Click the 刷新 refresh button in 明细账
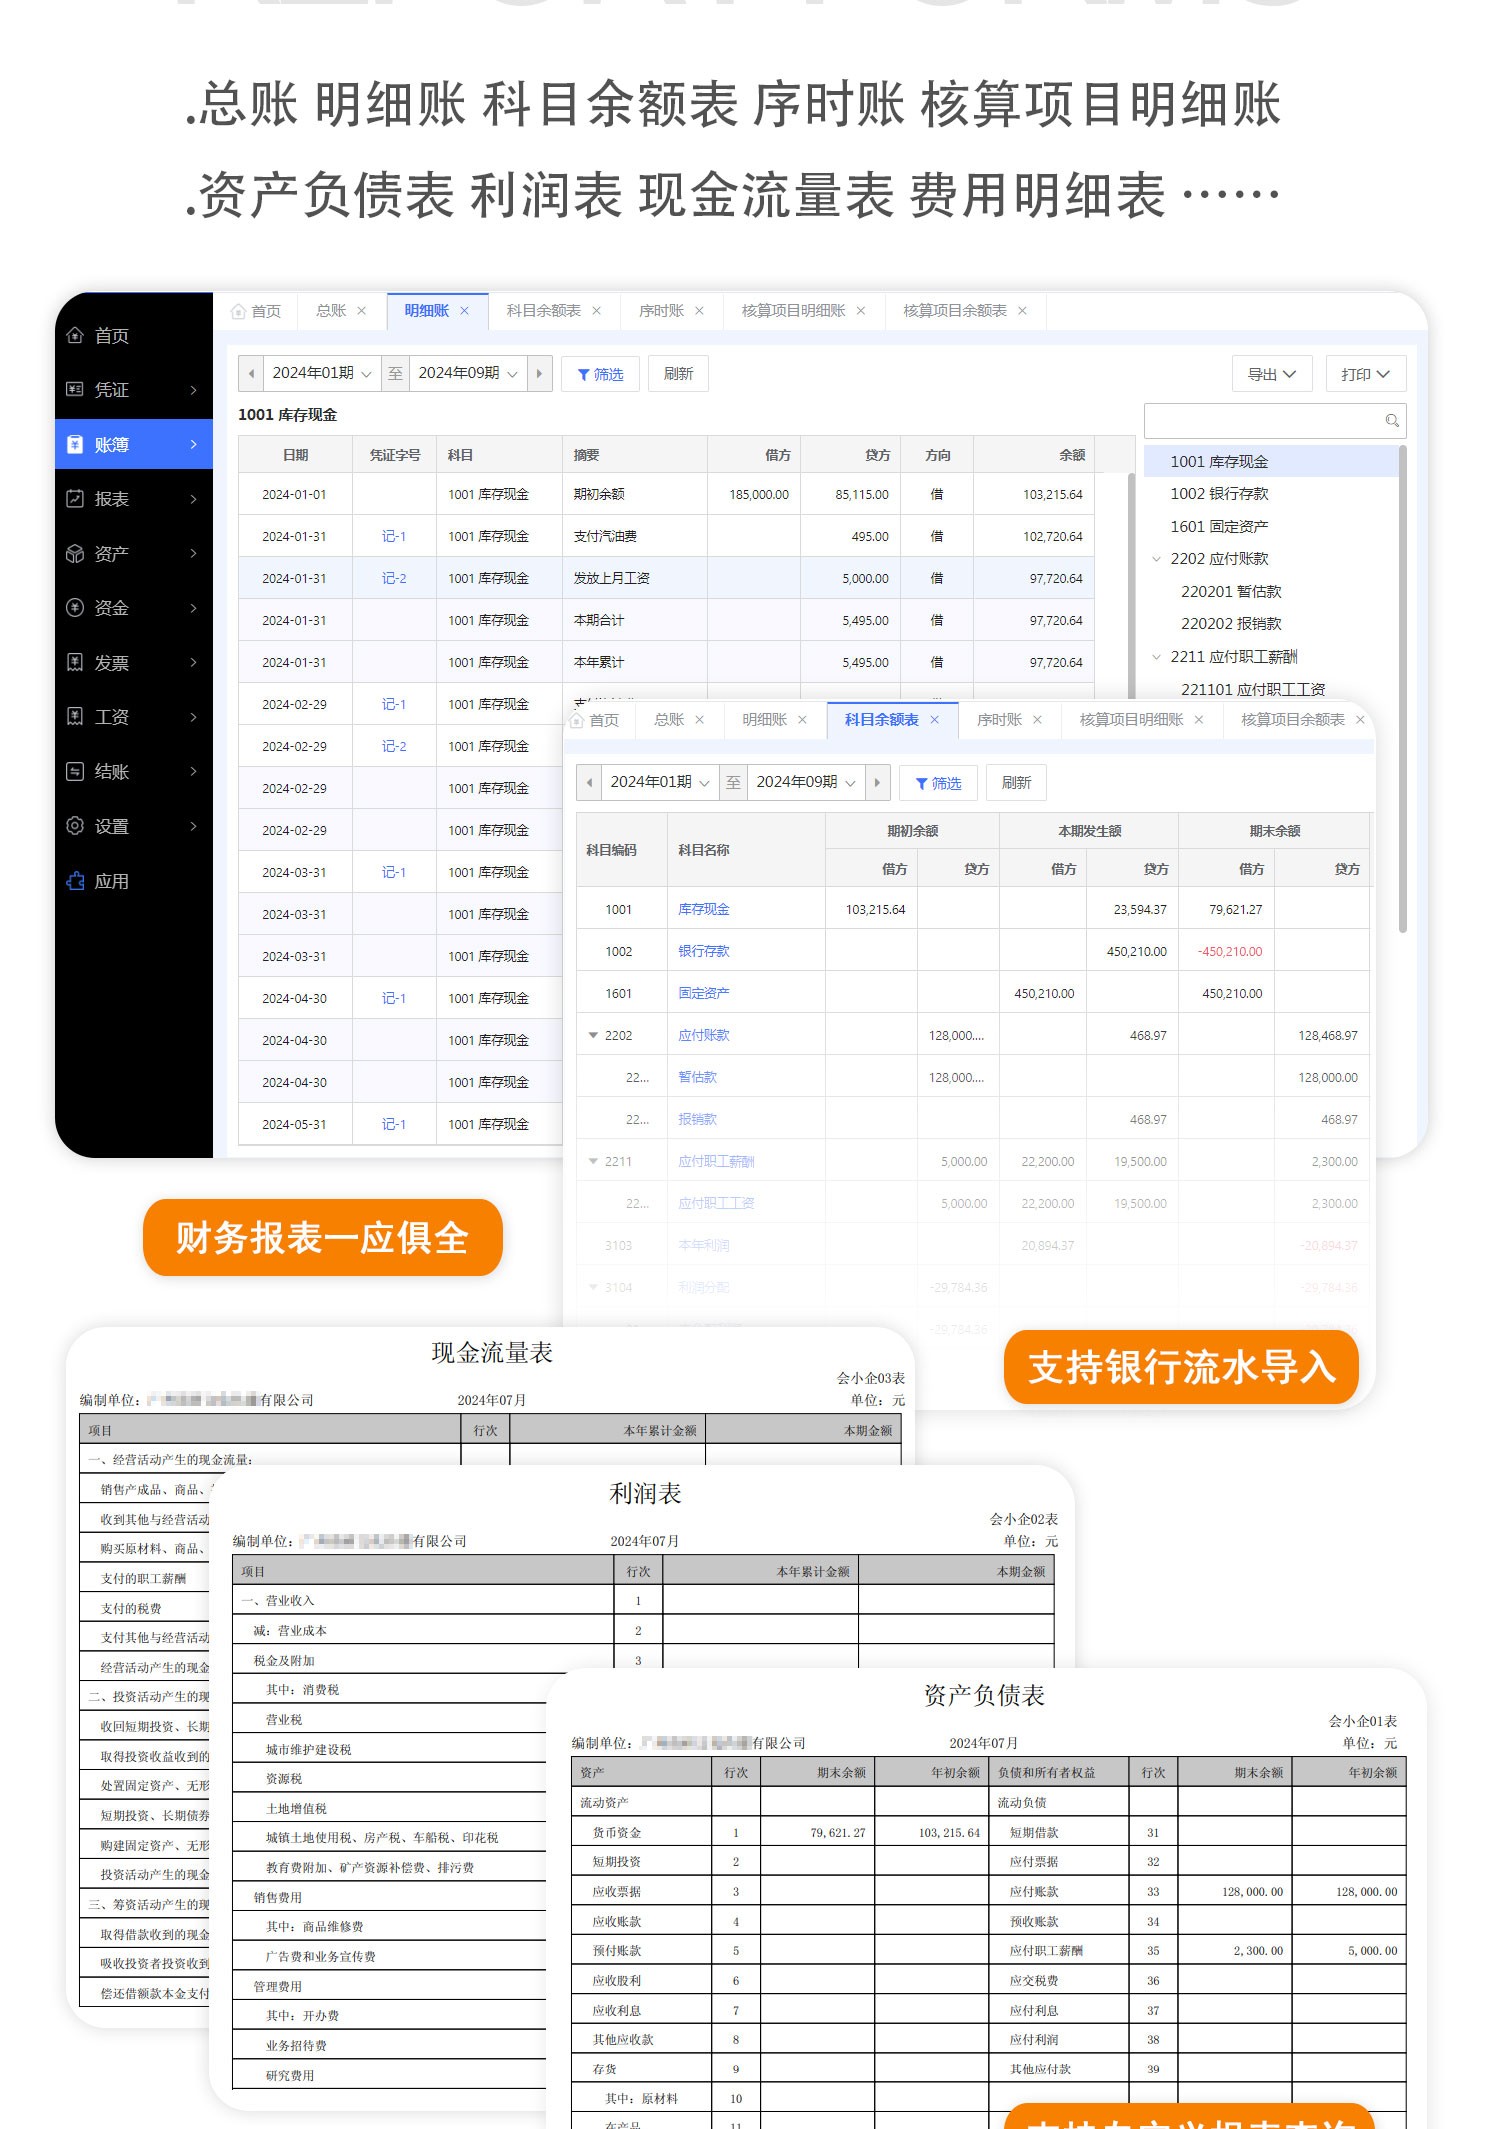 678,374
